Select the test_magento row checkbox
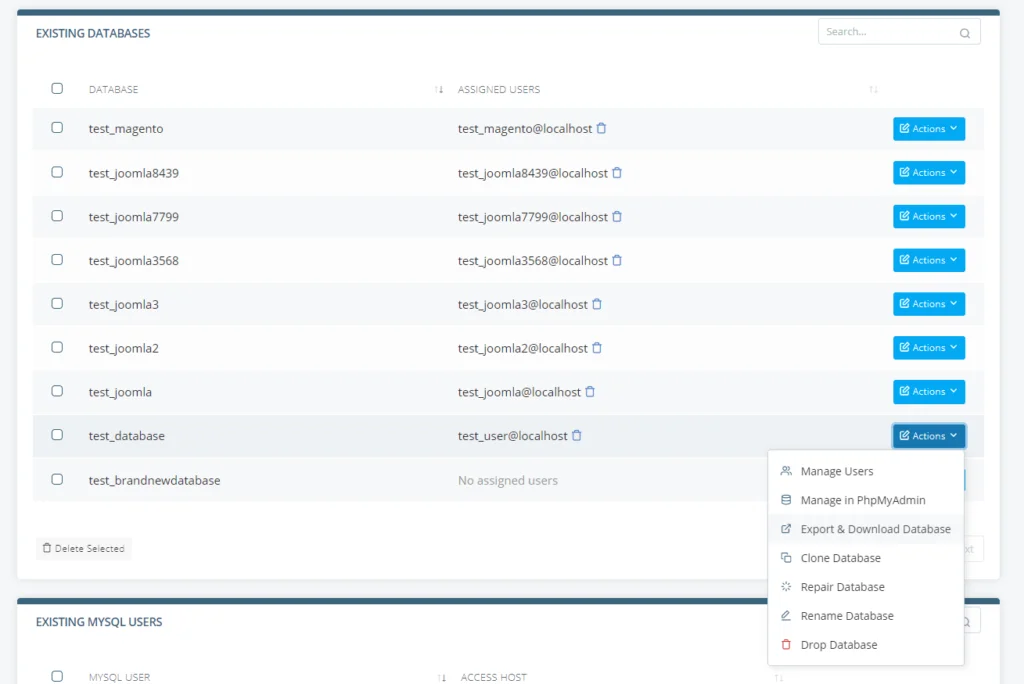 pyautogui.click(x=57, y=128)
